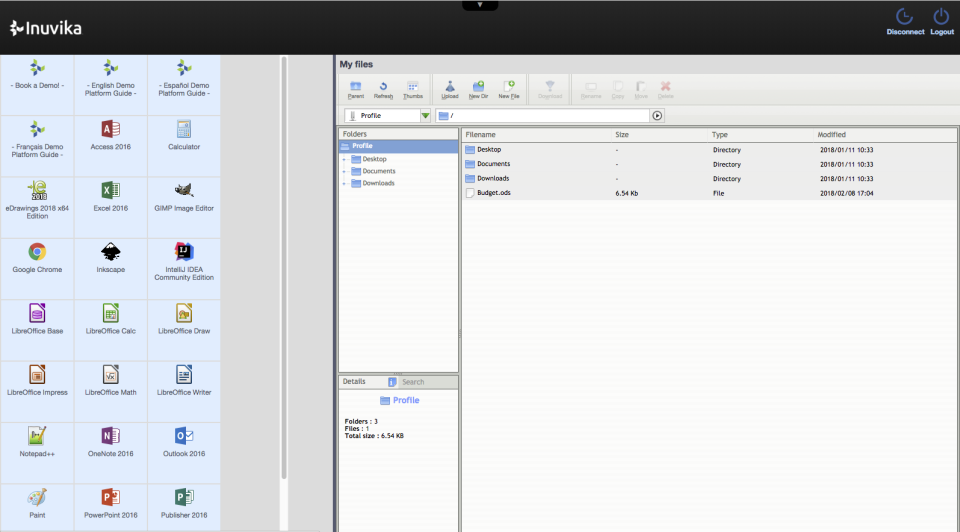Select Downloads row in file list

point(709,179)
